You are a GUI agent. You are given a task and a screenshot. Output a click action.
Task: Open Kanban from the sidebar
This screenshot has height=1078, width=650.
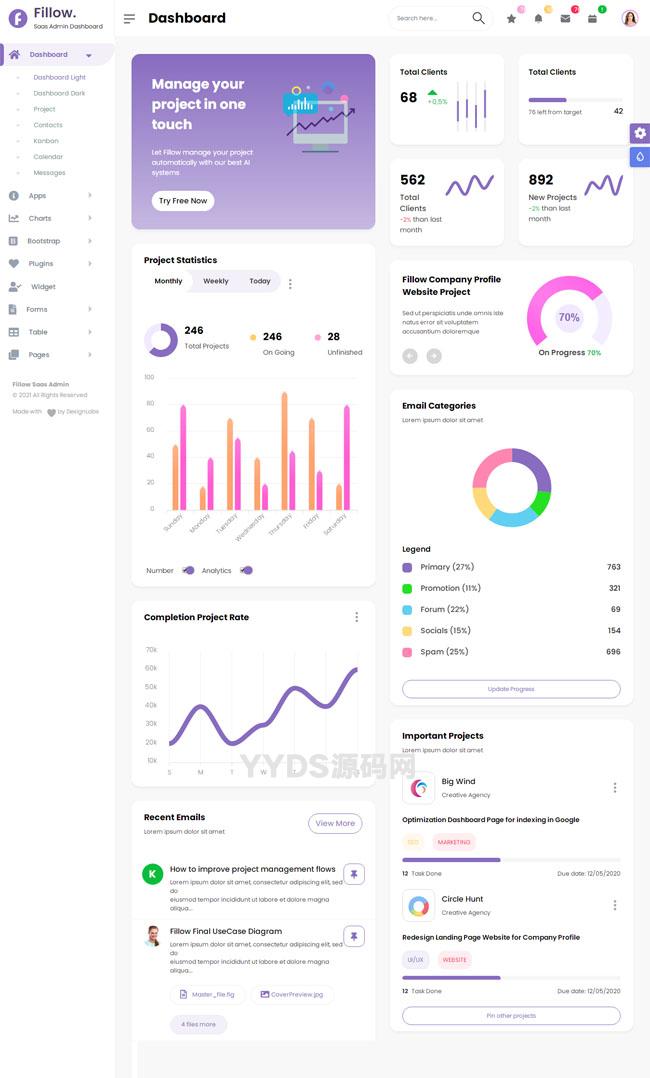46,141
